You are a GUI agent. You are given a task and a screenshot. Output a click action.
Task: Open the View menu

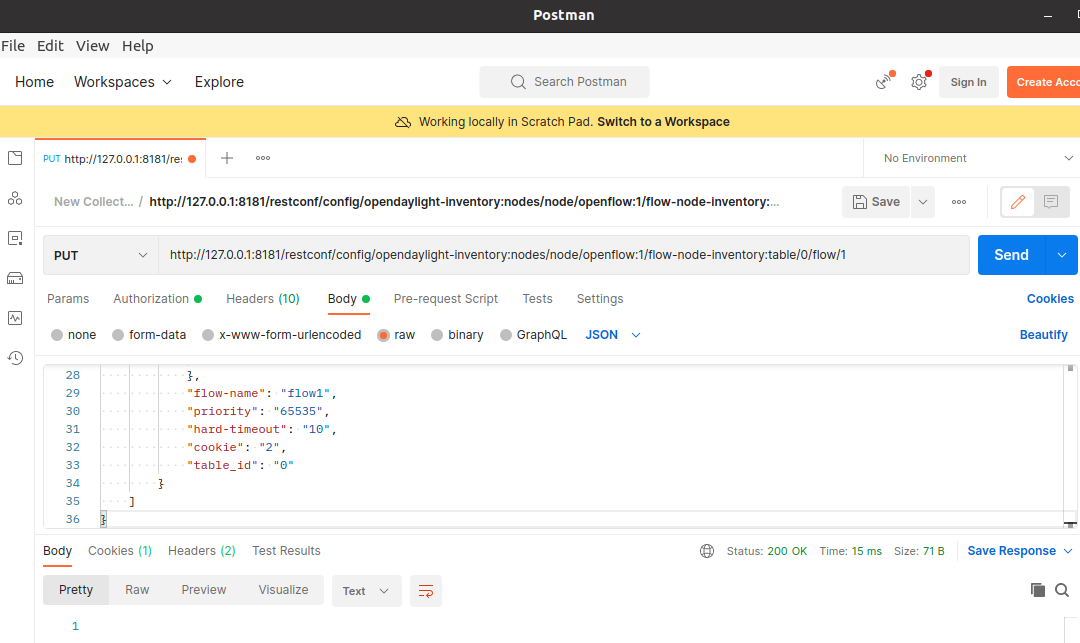coord(92,46)
